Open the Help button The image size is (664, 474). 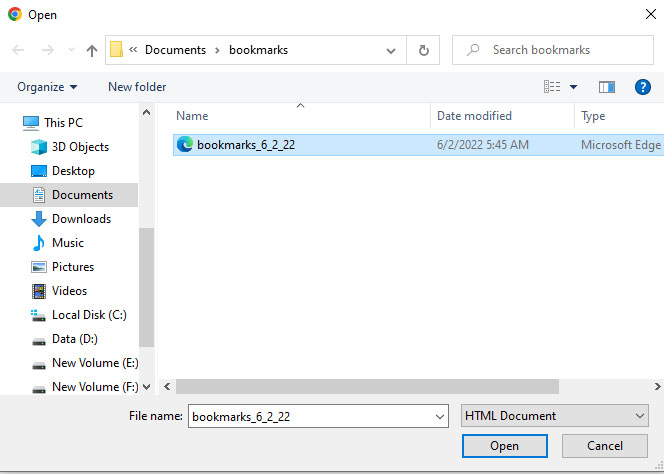[642, 87]
